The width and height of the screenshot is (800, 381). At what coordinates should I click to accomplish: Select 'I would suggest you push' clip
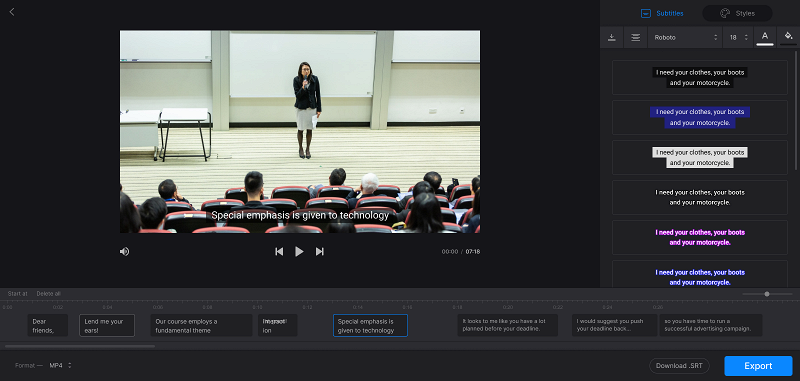tap(614, 325)
